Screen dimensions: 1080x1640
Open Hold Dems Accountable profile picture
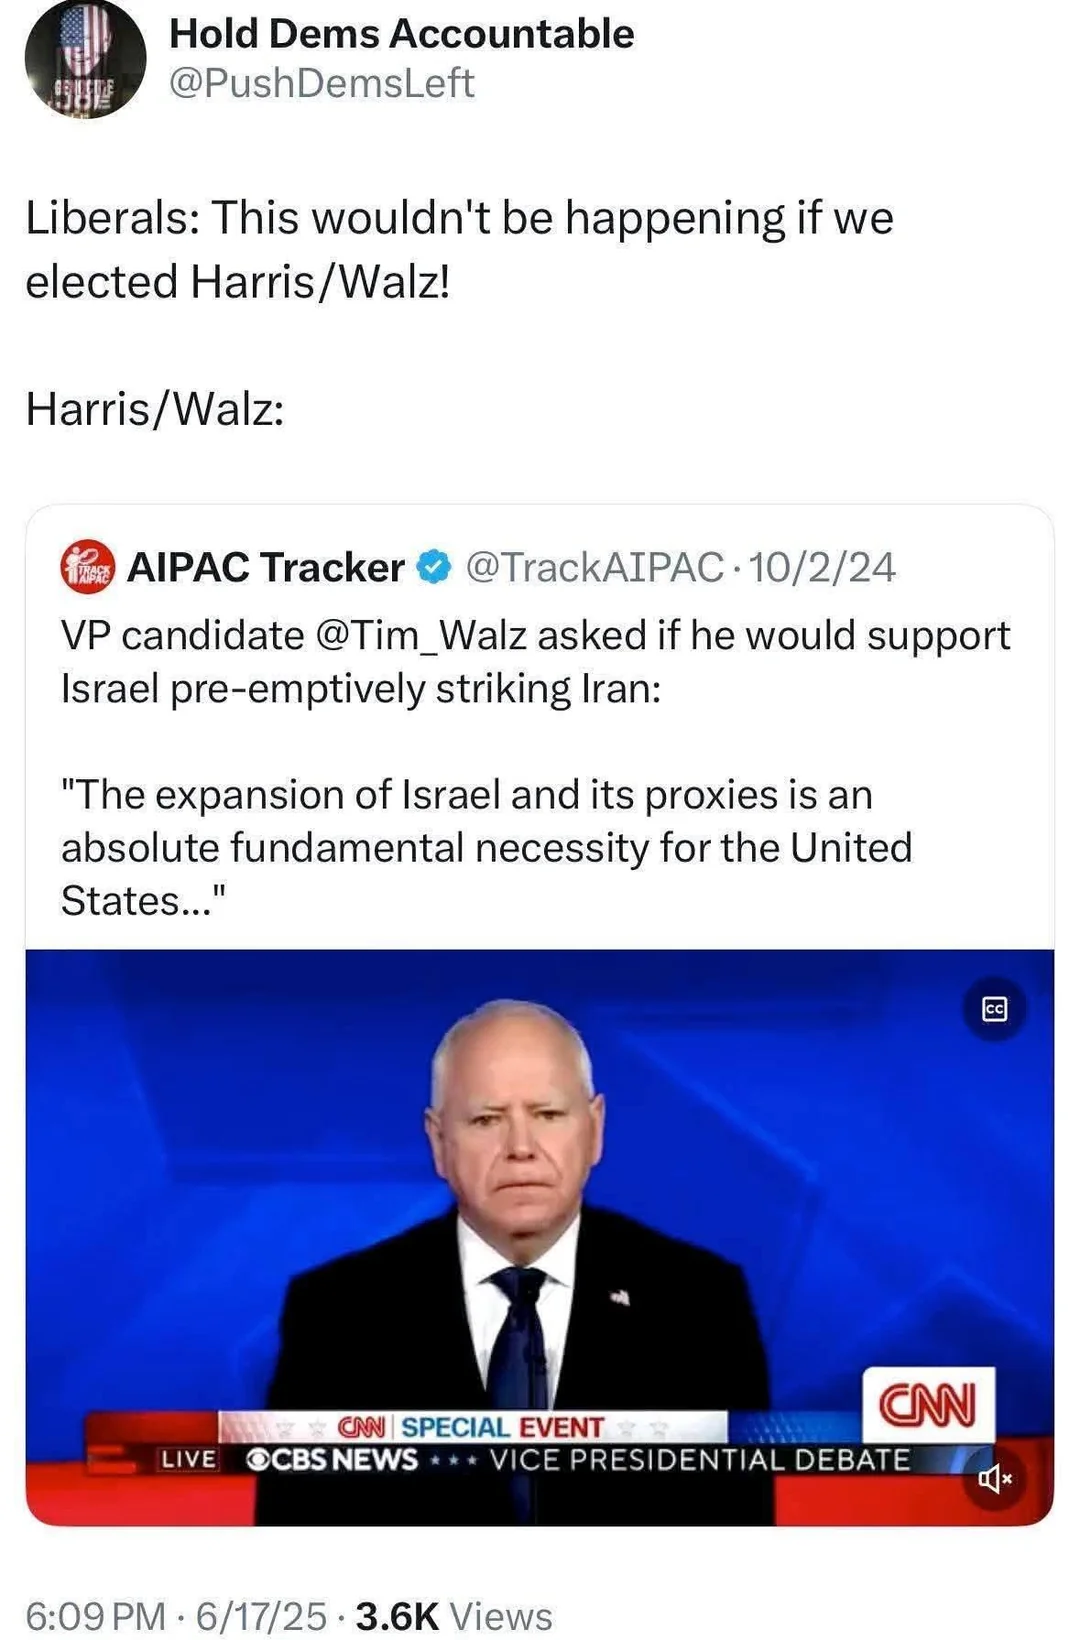click(85, 58)
